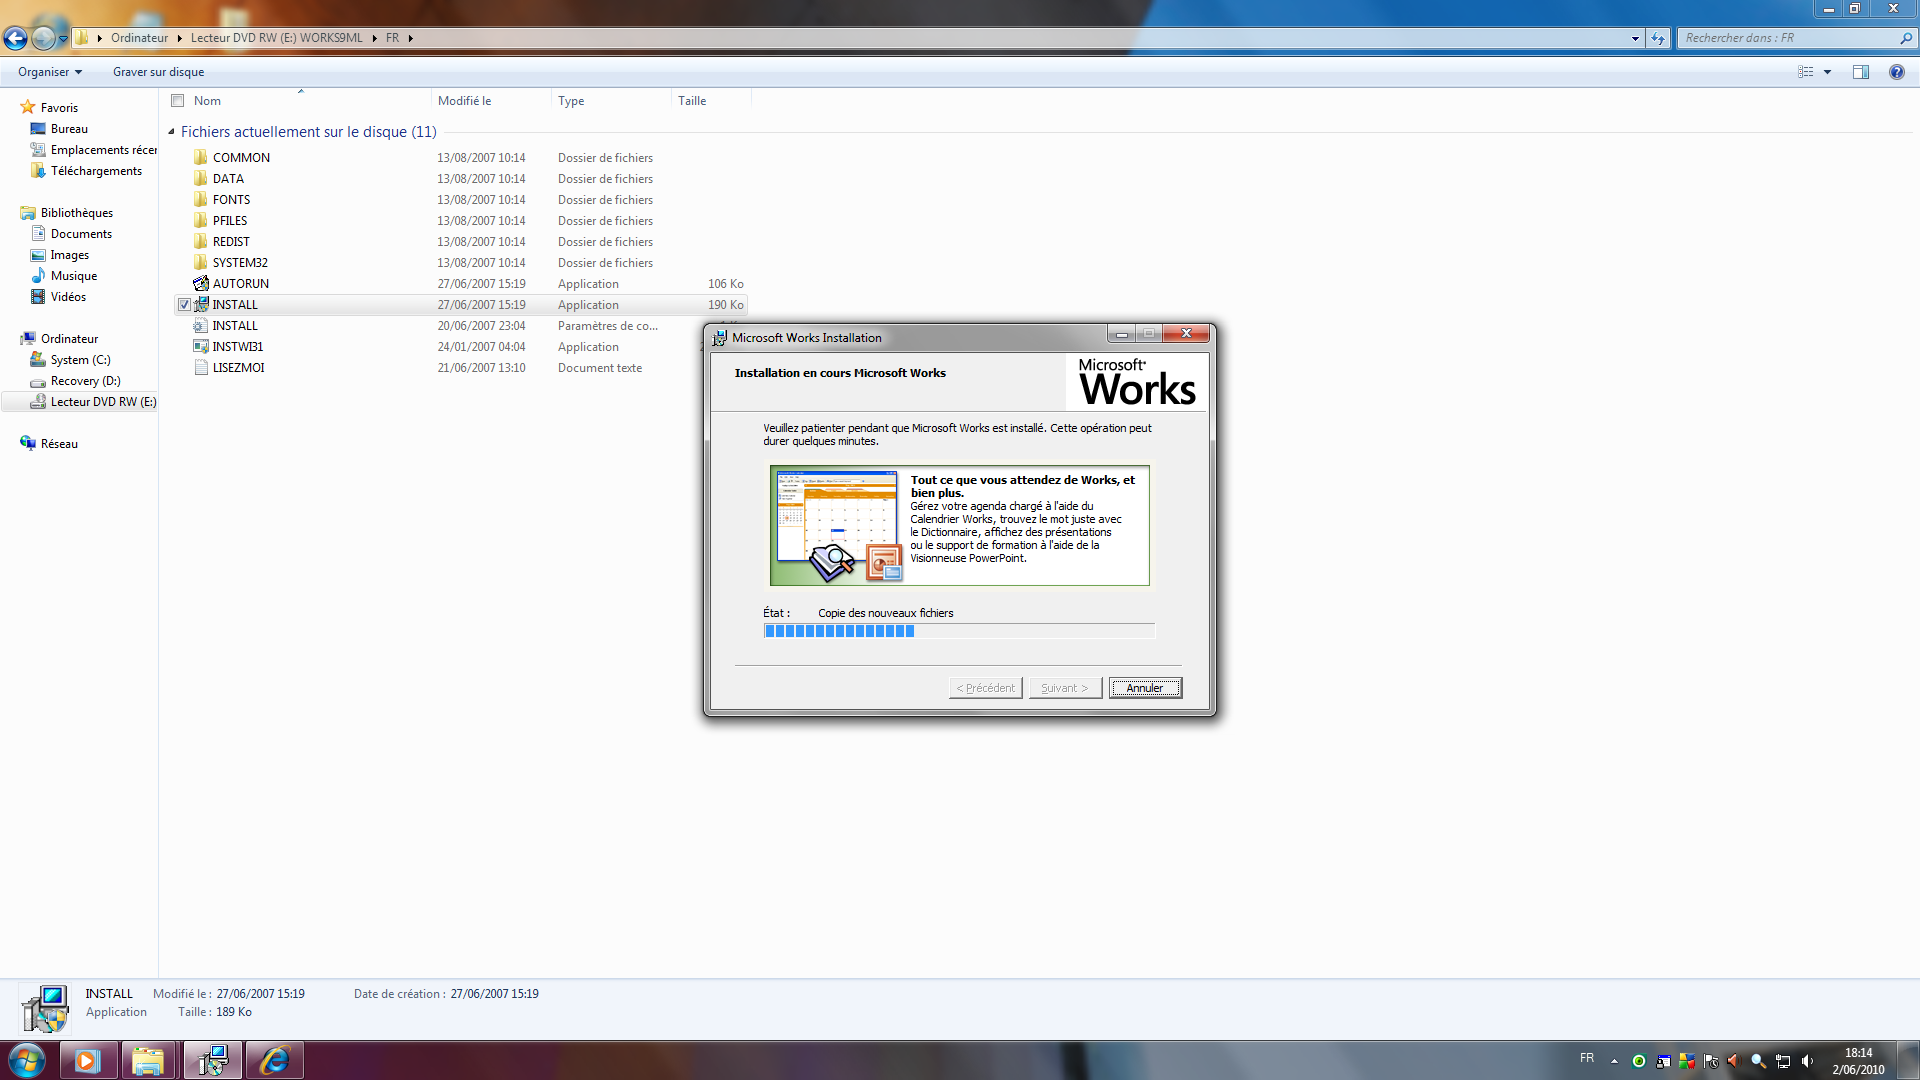This screenshot has width=1920, height=1080.
Task: Open the white speaker volume tray icon
Action: click(1807, 1062)
